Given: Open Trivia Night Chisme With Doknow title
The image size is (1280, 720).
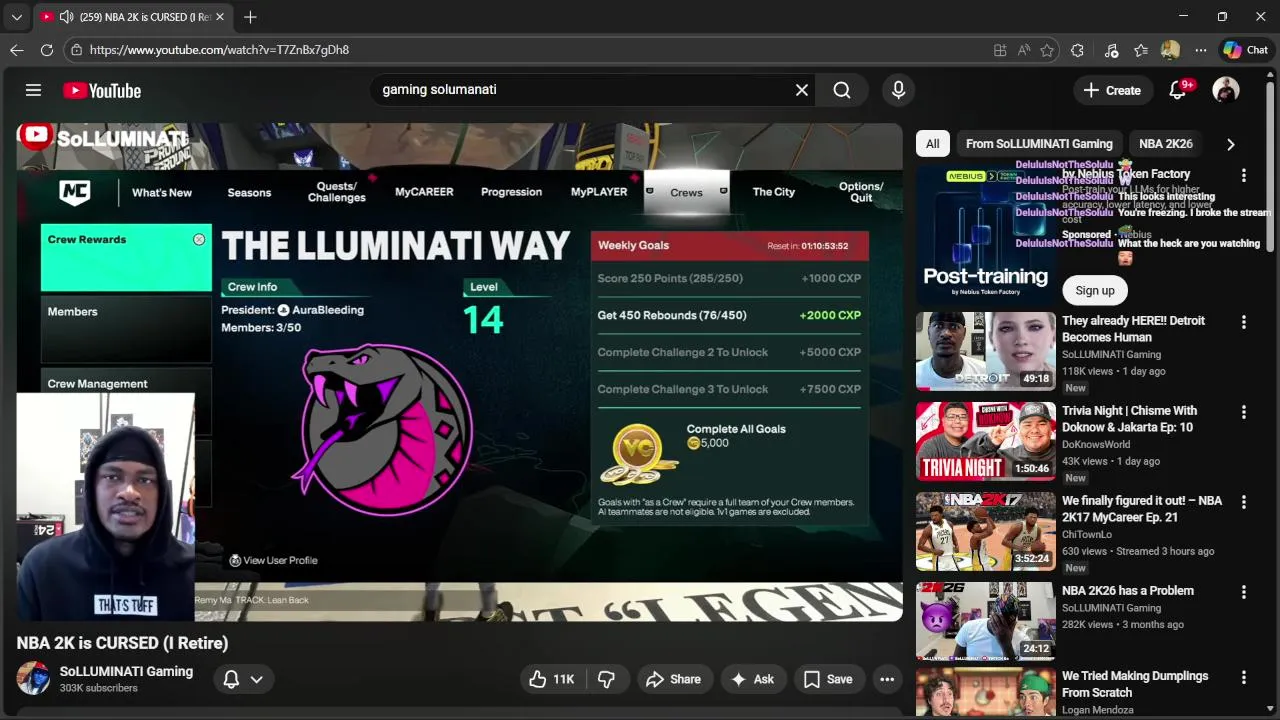Looking at the screenshot, I should tap(1129, 419).
